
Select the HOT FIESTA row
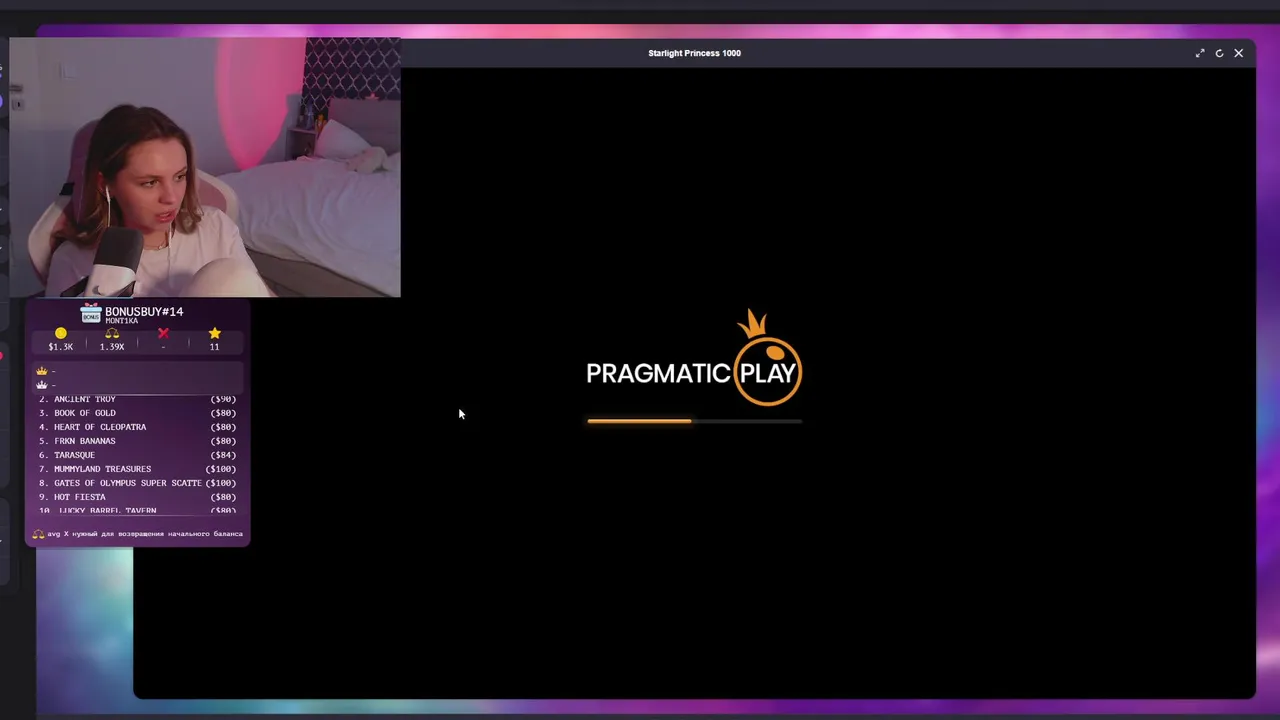(137, 497)
